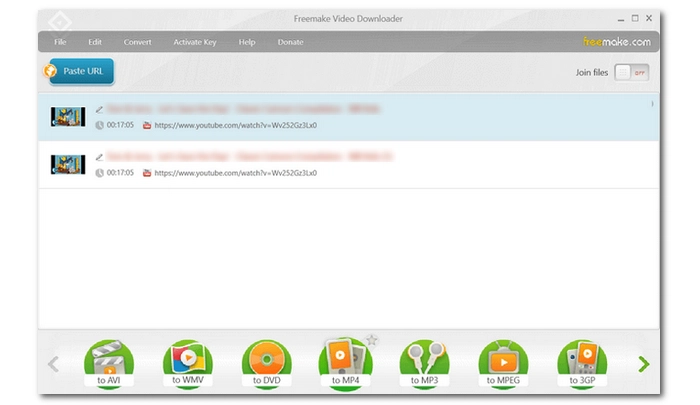Click the YouTube icon in second video row
Viewport: 700px width, 405px height.
point(147,173)
